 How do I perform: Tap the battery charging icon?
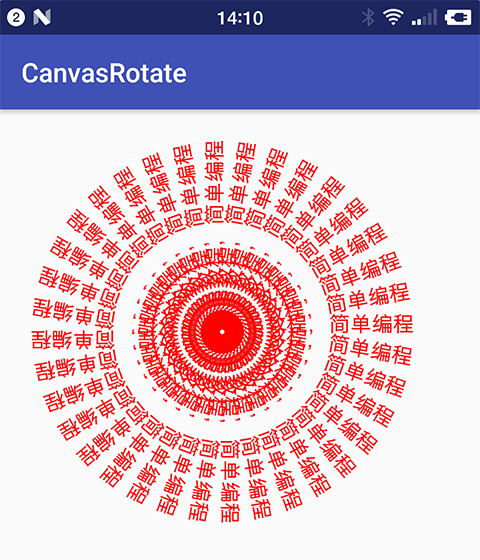click(458, 17)
